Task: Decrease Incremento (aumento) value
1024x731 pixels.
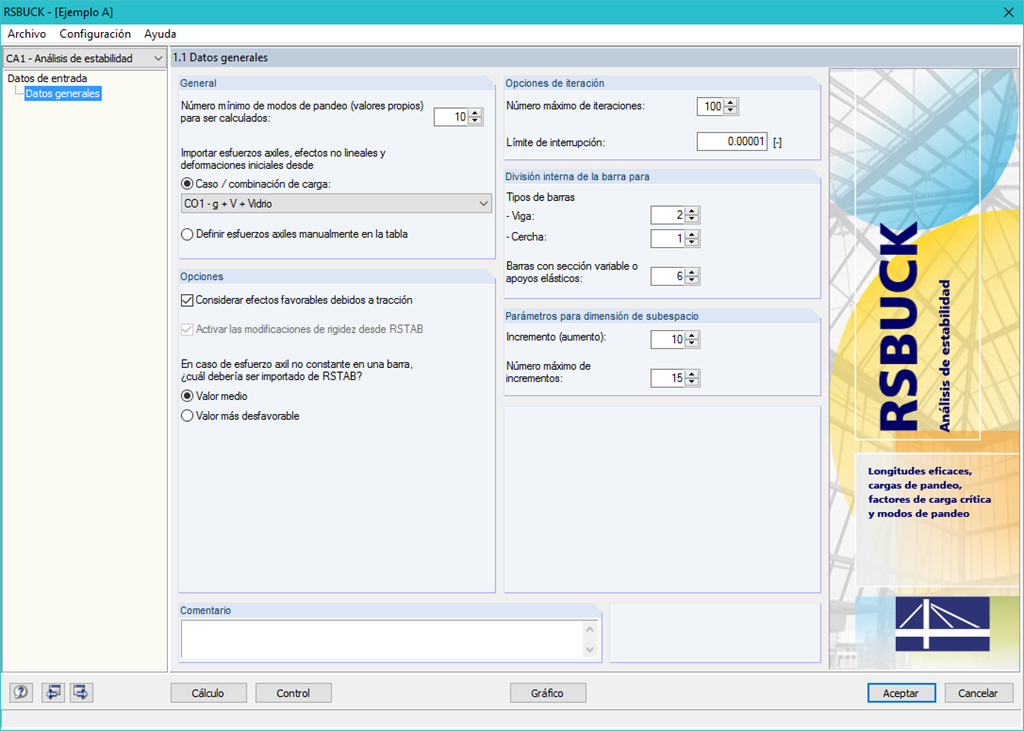Action: coord(692,343)
